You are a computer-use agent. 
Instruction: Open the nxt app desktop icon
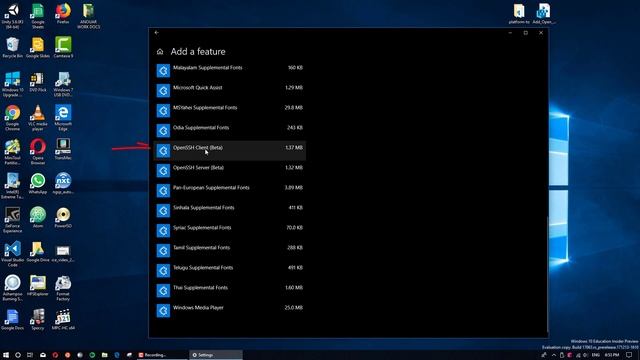[x=63, y=183]
